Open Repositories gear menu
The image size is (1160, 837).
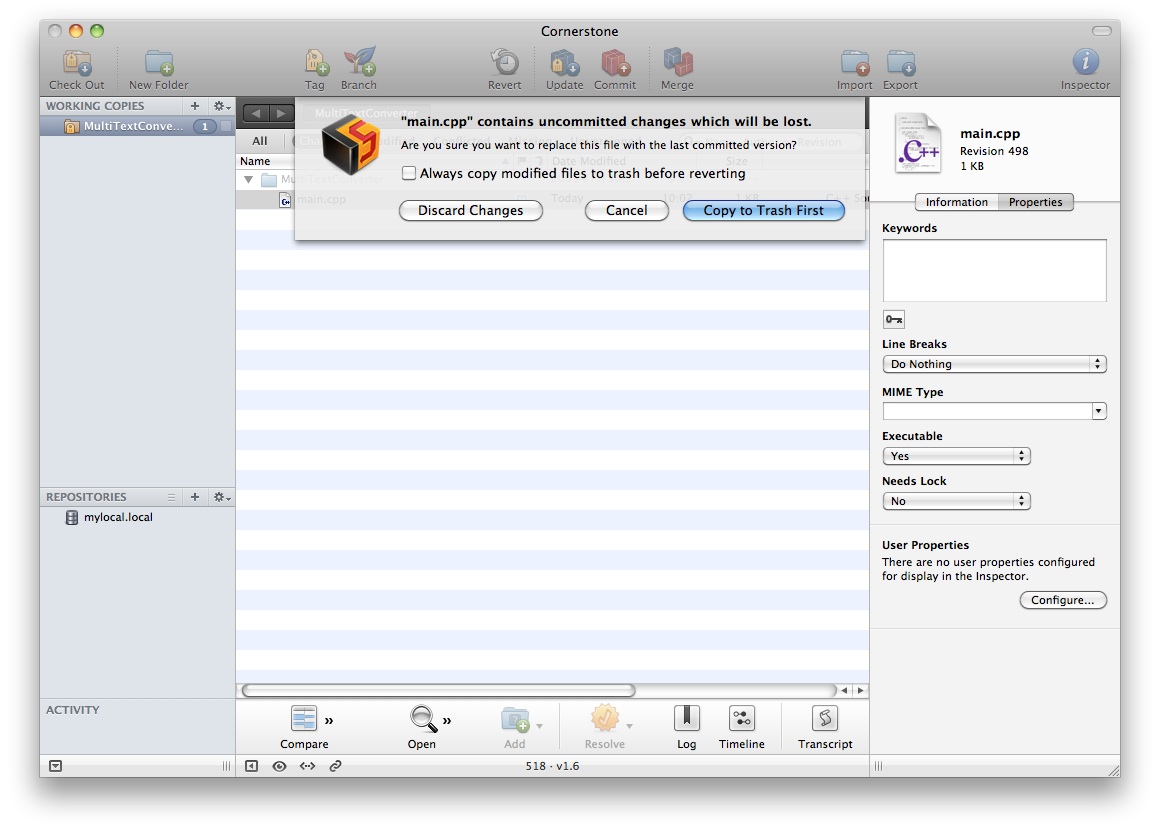point(222,497)
